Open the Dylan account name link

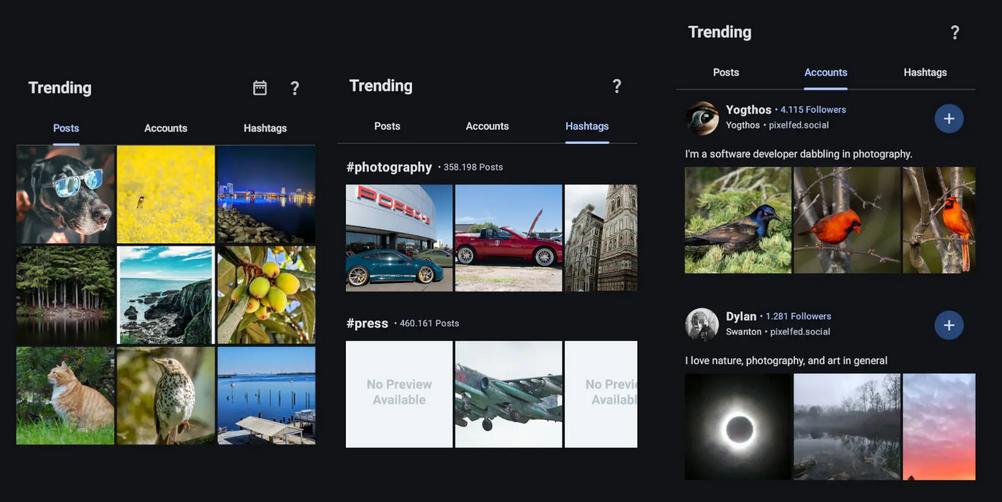coord(741,316)
